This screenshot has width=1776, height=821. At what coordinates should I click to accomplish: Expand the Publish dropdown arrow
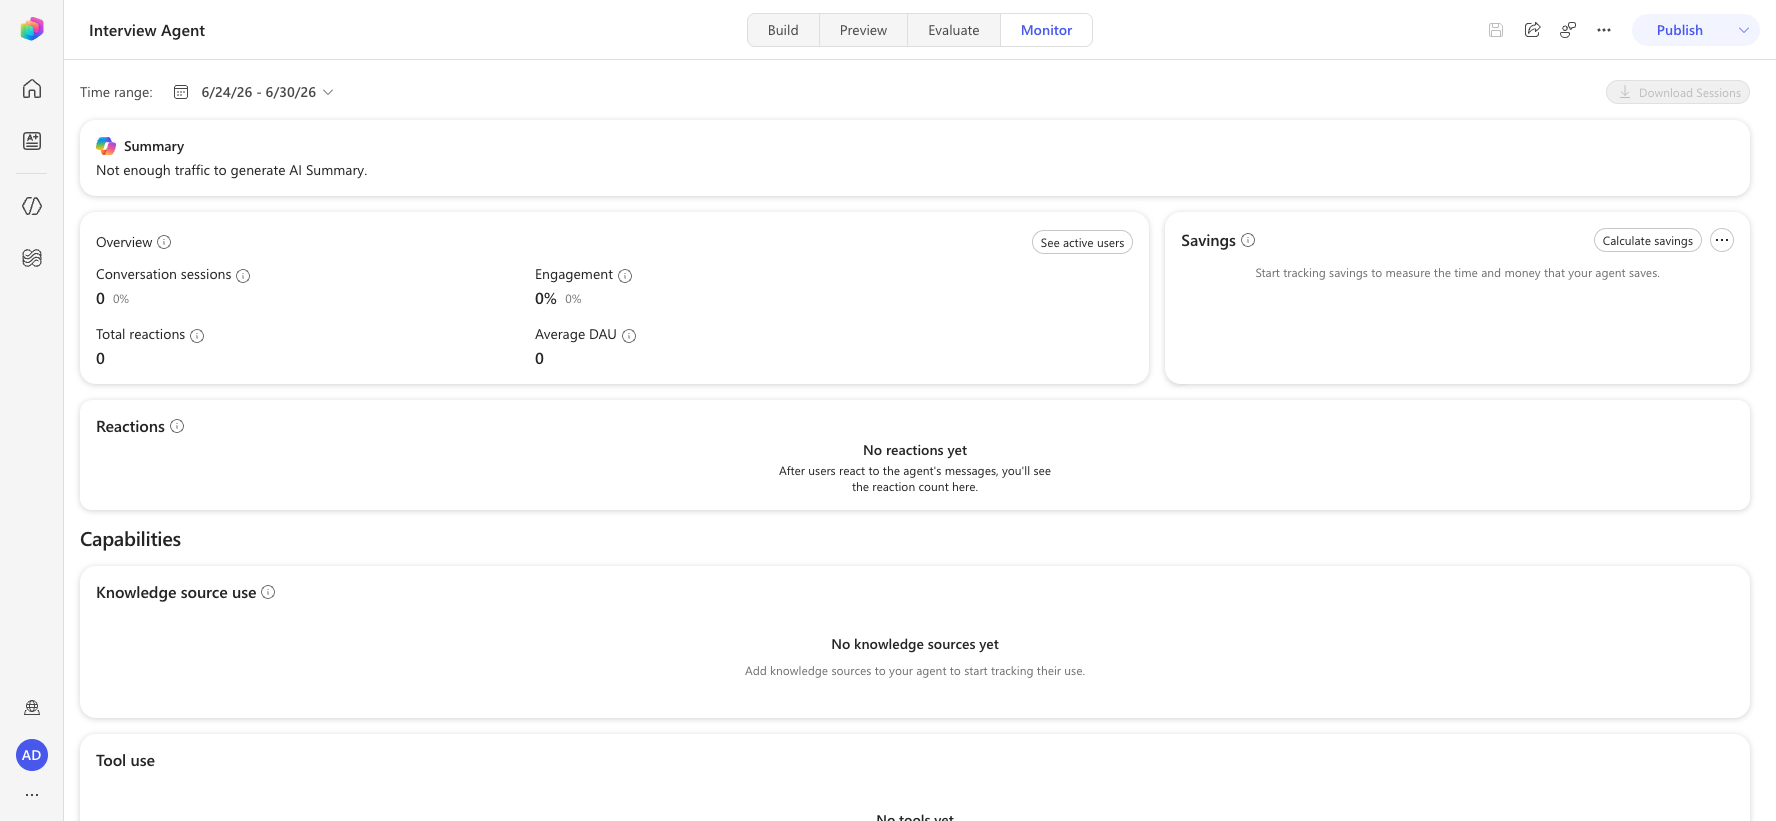[1744, 30]
